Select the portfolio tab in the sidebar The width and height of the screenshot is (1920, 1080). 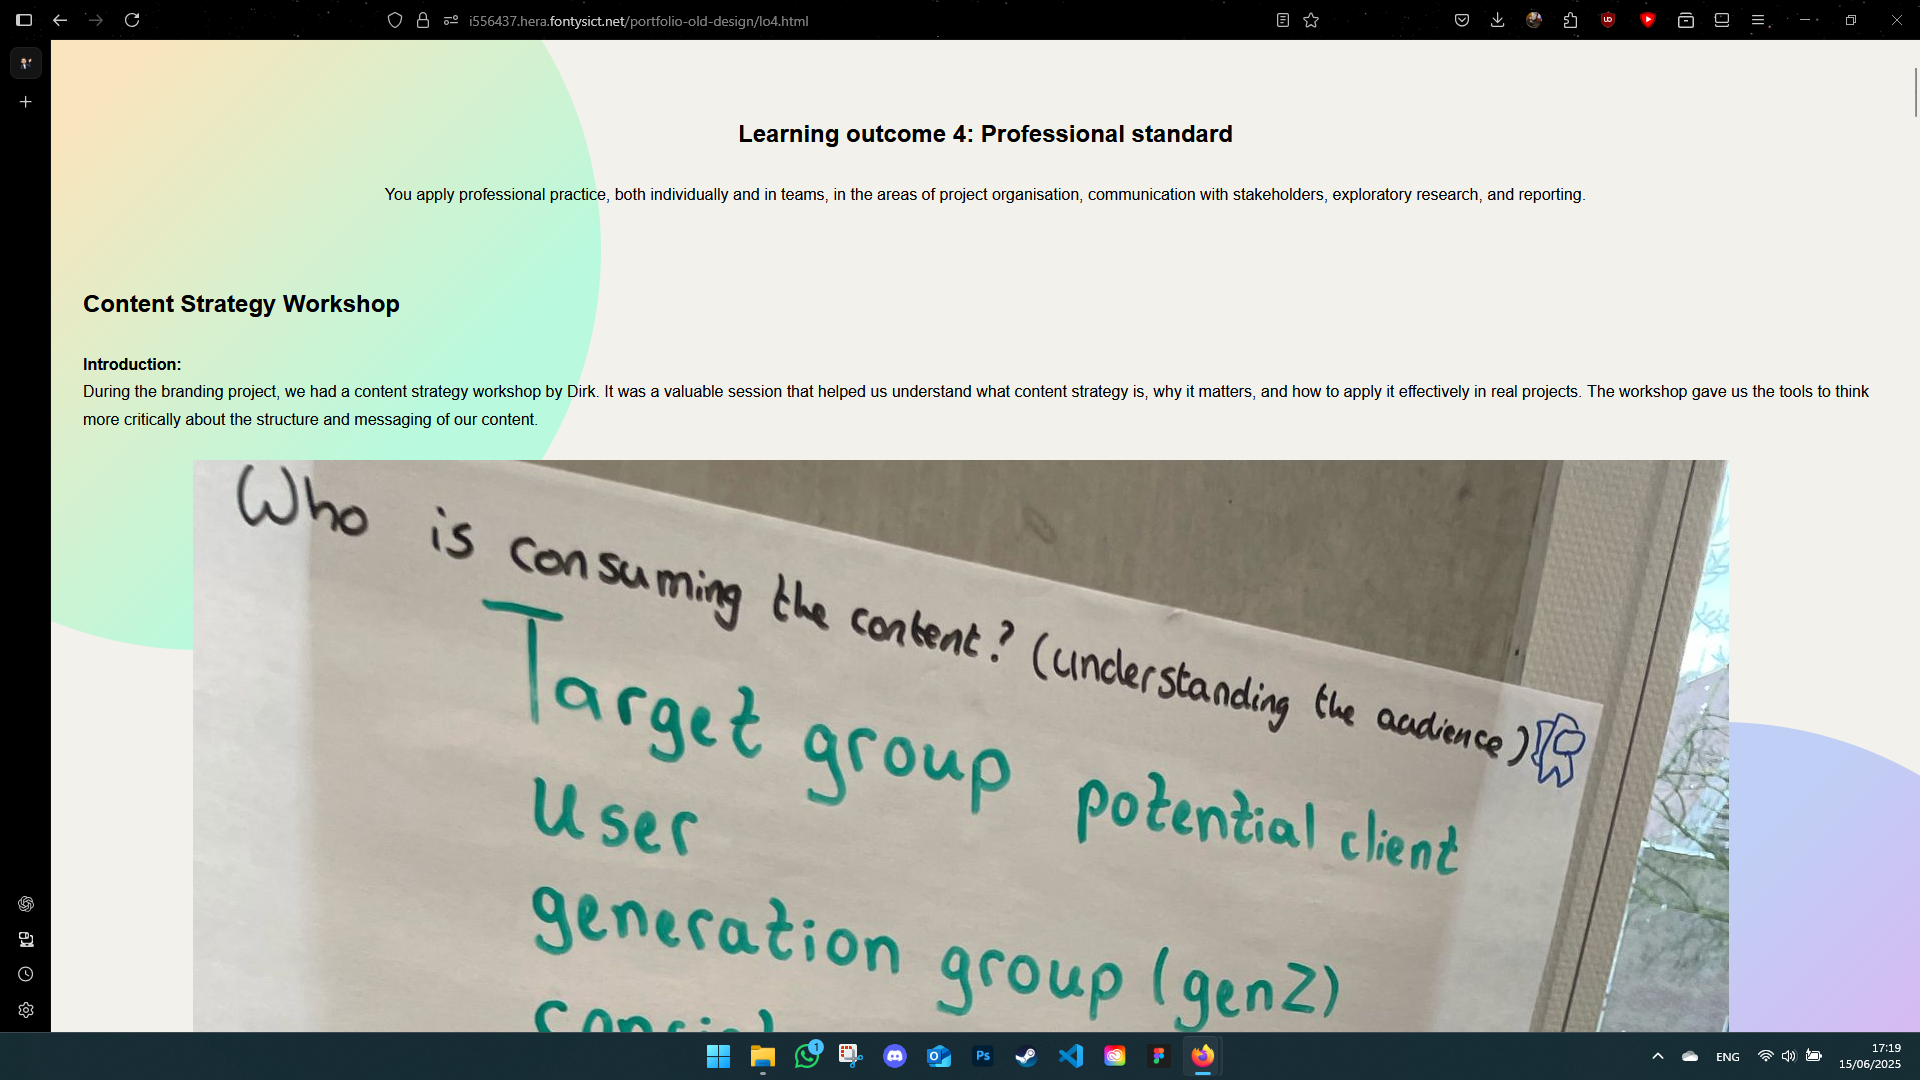(26, 63)
